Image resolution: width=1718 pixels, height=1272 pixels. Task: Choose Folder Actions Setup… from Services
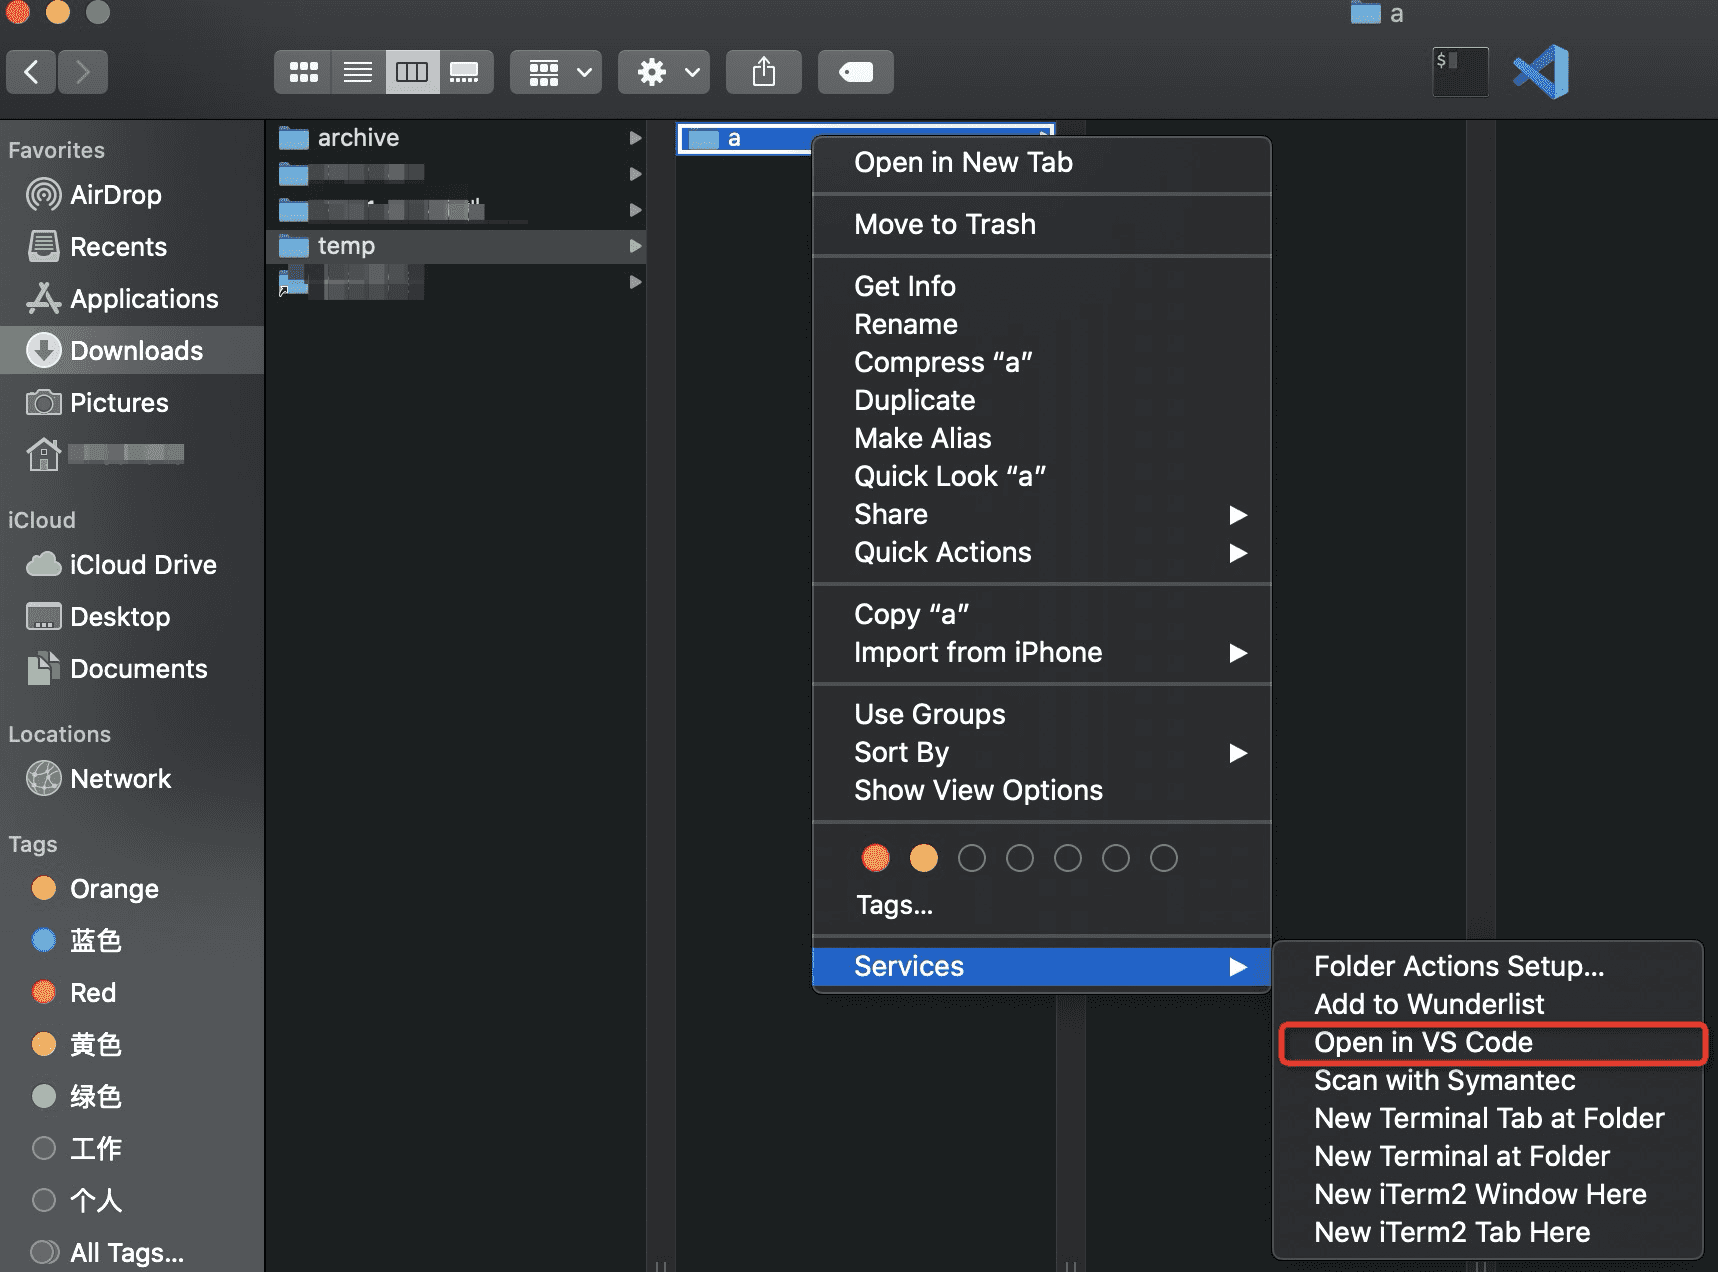tap(1488, 966)
